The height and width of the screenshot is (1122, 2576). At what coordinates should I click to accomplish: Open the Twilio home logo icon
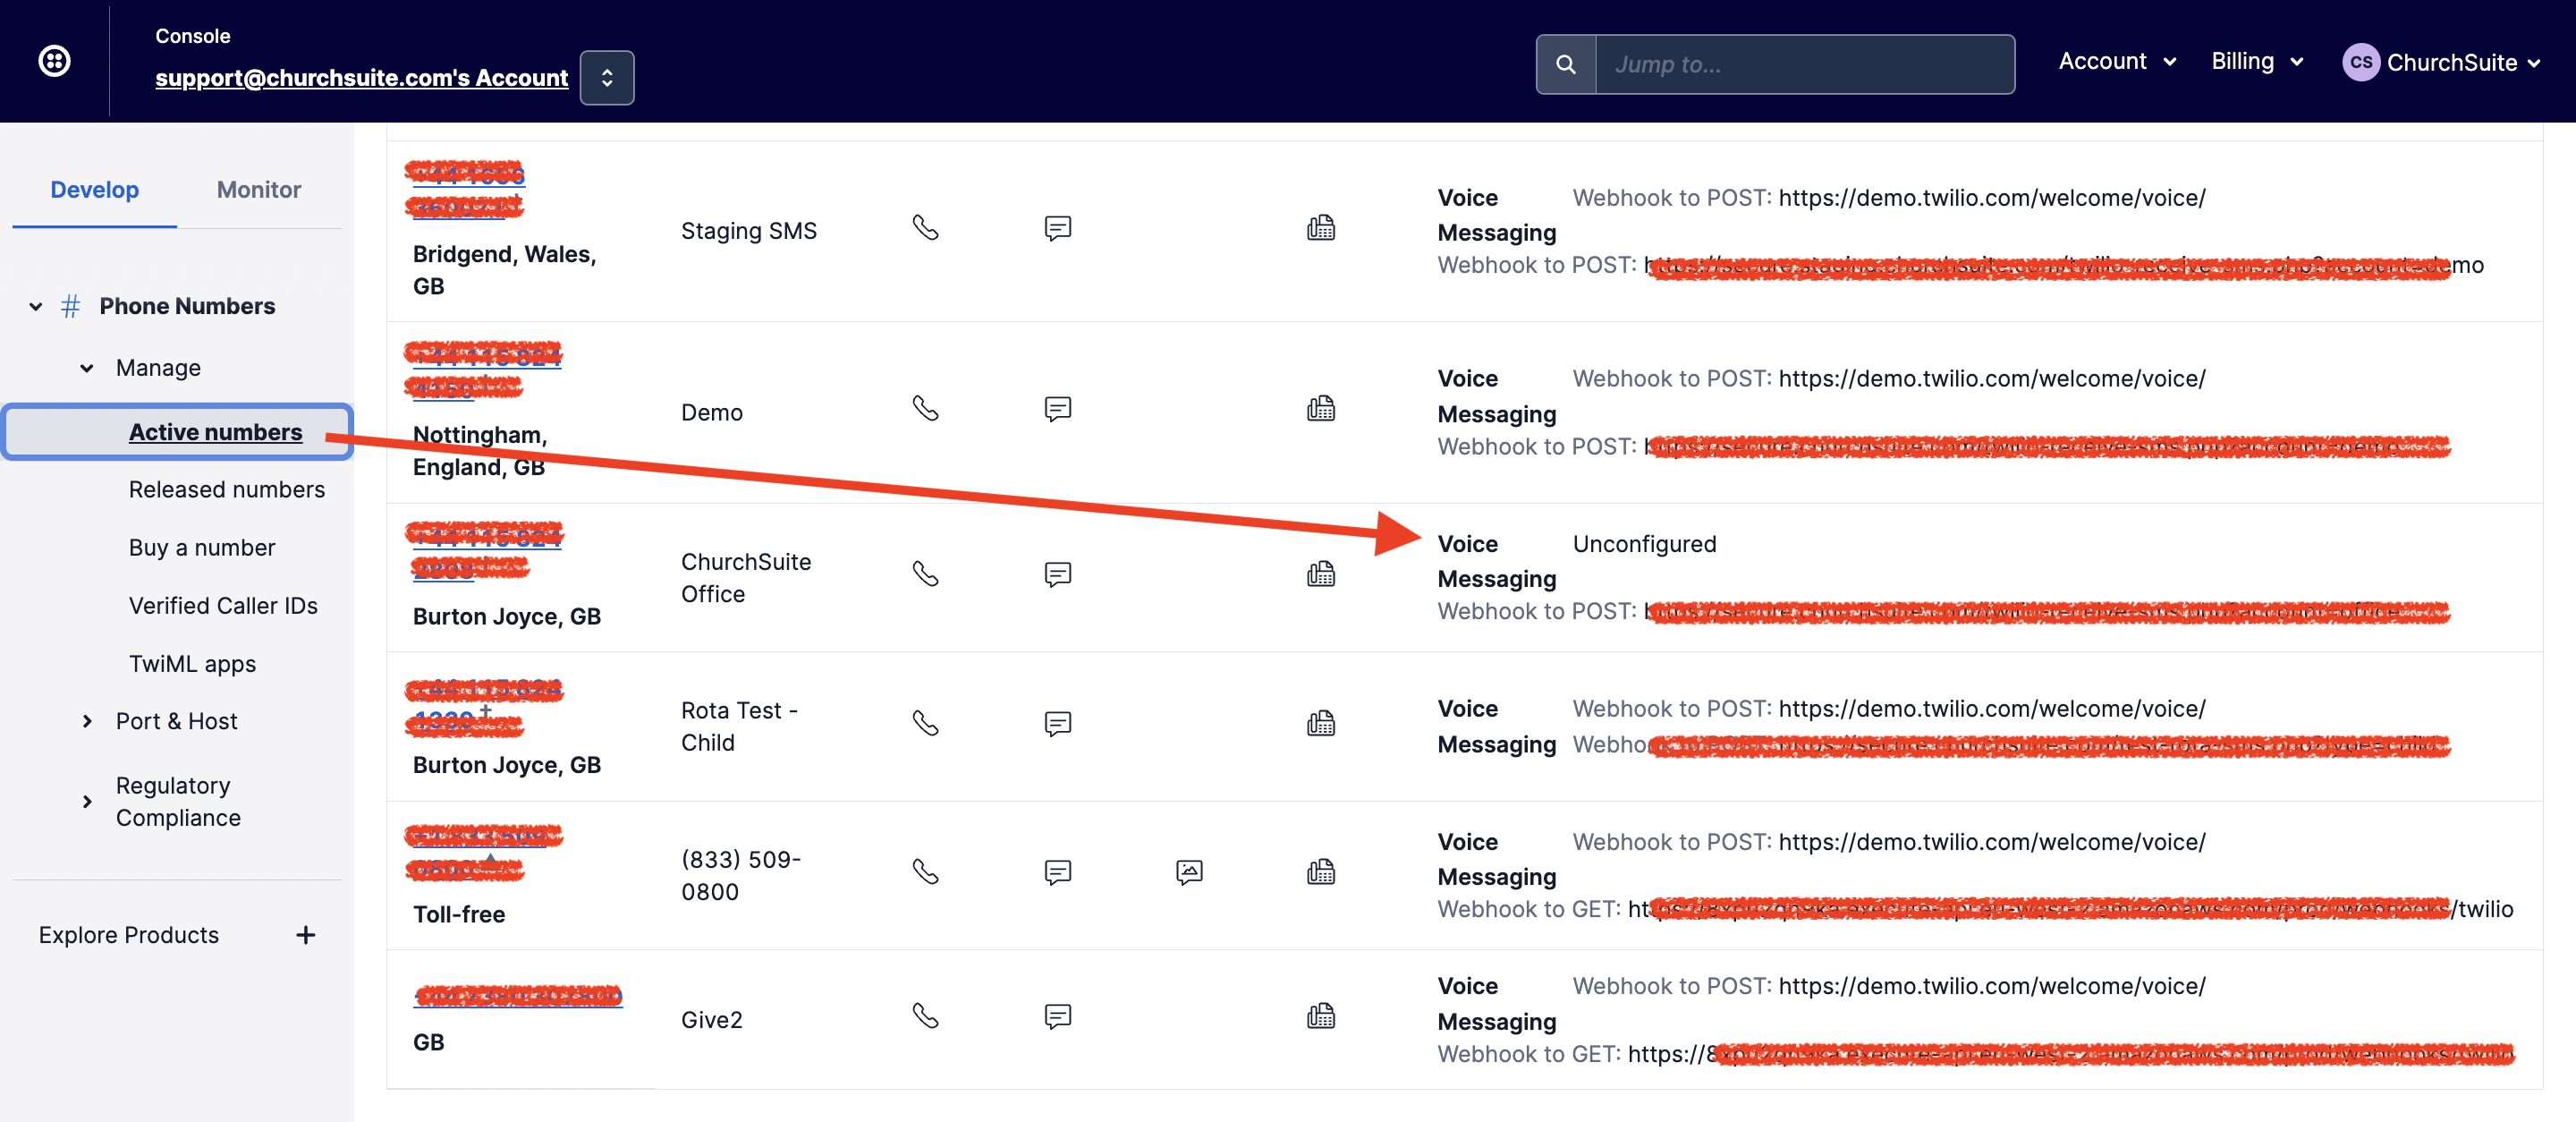[x=54, y=61]
